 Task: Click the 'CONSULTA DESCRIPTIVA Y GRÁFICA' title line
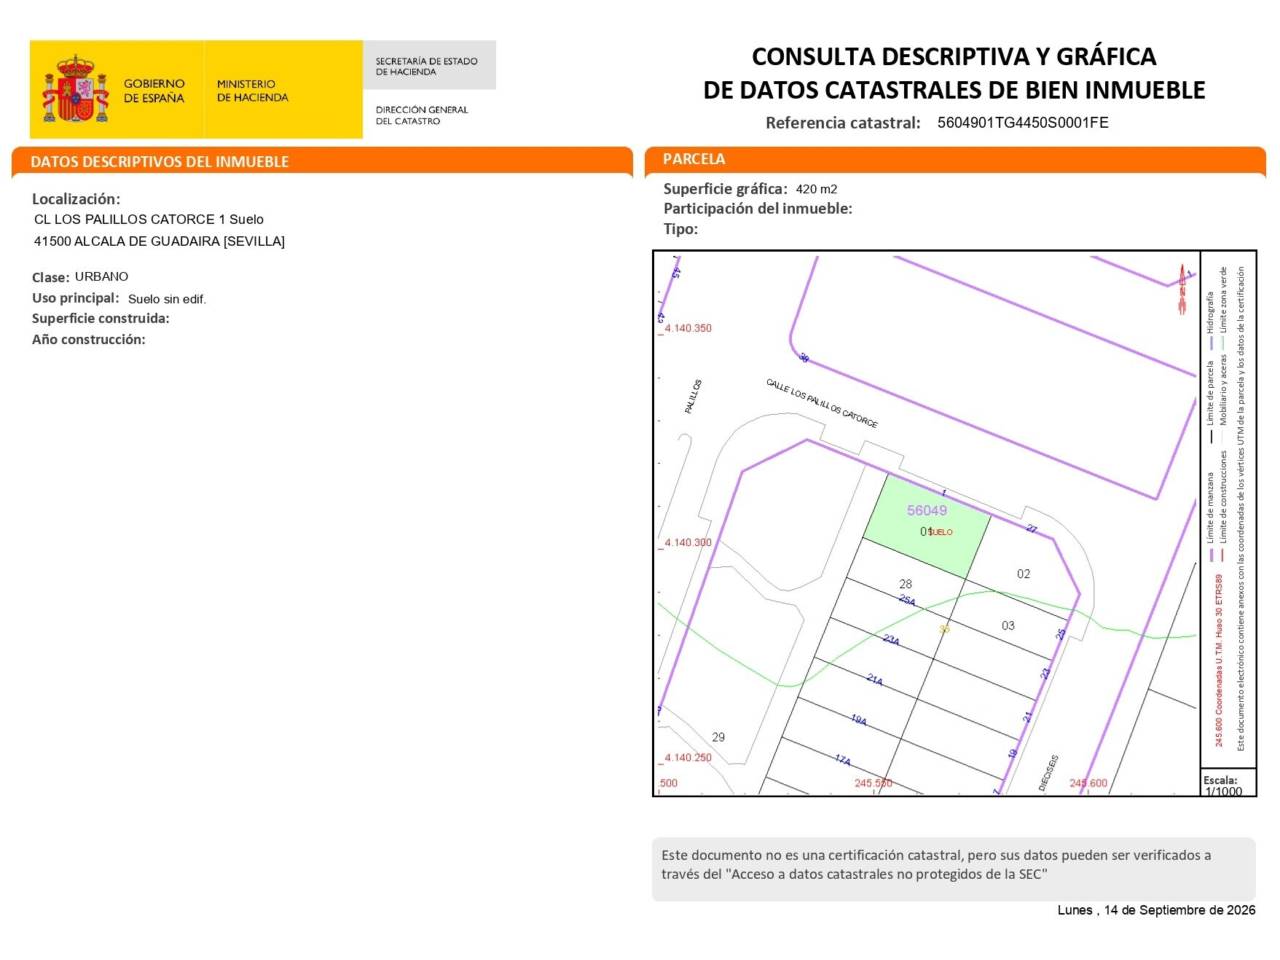click(954, 57)
